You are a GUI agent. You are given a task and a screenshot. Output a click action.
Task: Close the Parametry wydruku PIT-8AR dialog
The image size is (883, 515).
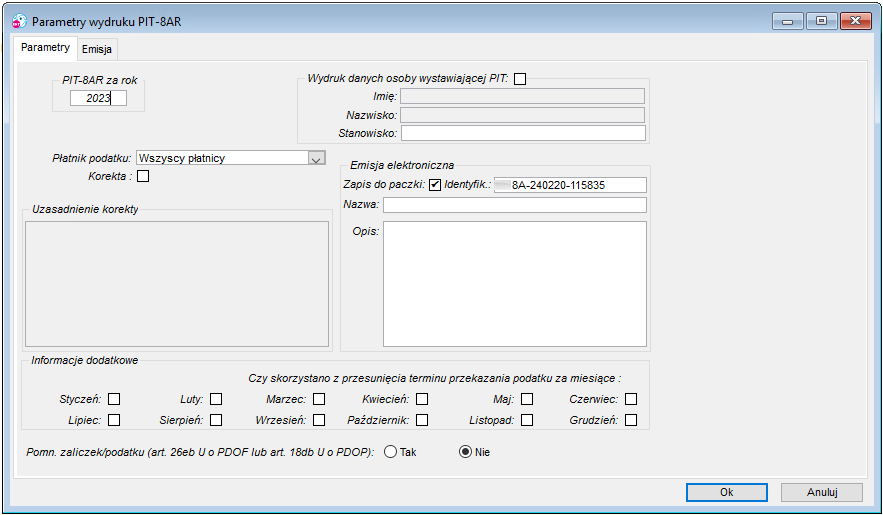(855, 21)
